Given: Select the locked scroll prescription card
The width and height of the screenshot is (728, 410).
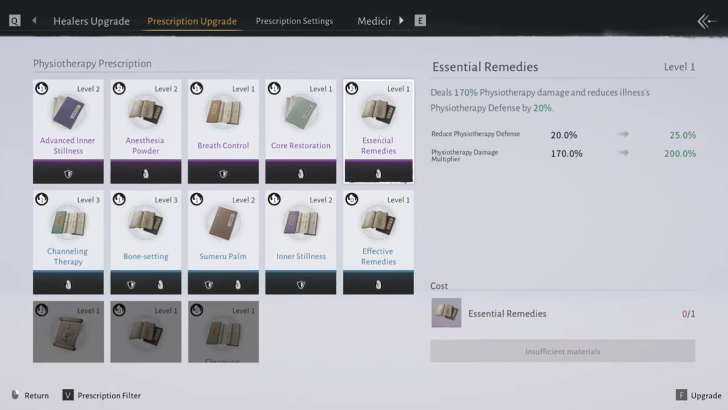Looking at the screenshot, I should click(68, 332).
